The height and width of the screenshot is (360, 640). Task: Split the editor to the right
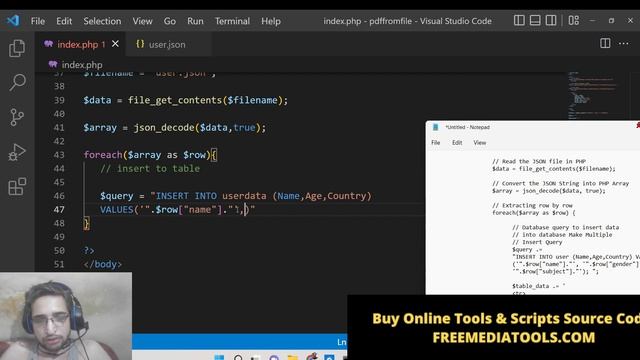(605, 43)
